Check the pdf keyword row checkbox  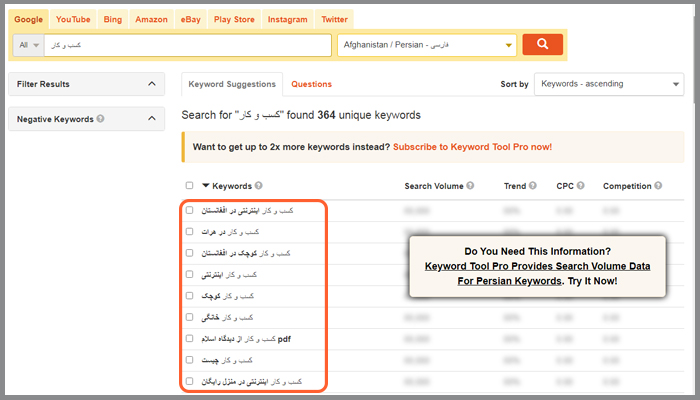click(189, 338)
